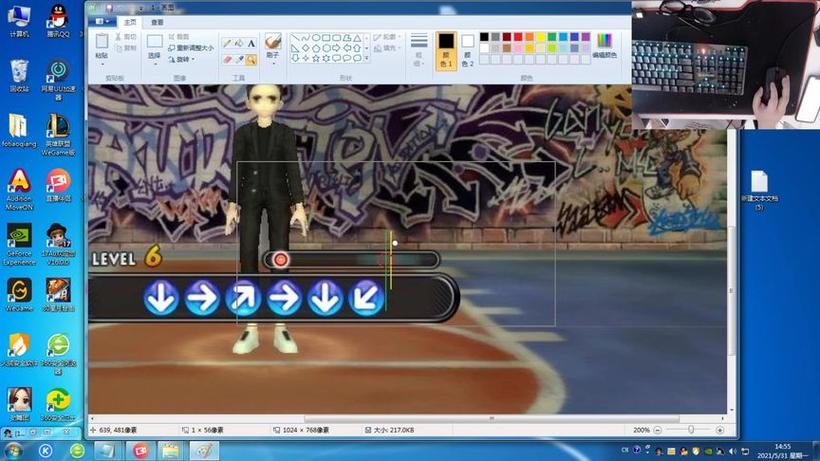Click the Rotate (旋转) button

pos(183,58)
